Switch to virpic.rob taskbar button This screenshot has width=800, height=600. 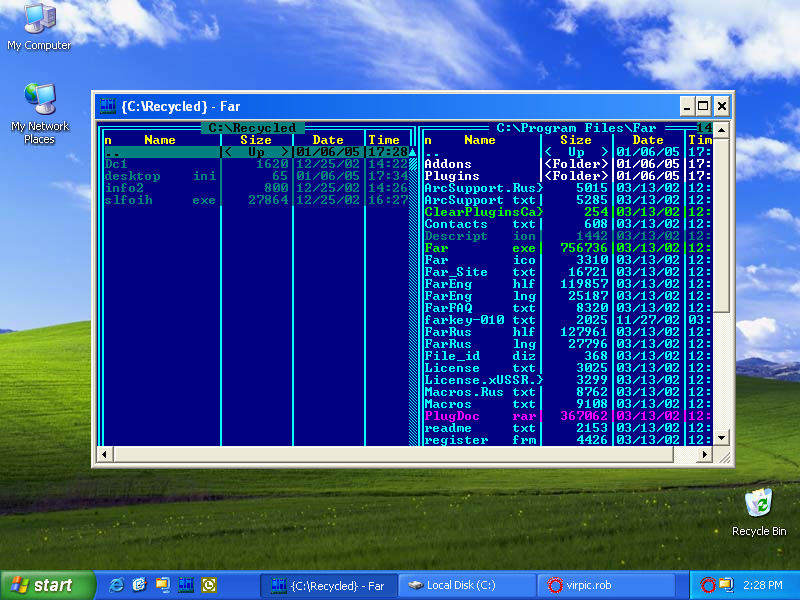tap(606, 585)
